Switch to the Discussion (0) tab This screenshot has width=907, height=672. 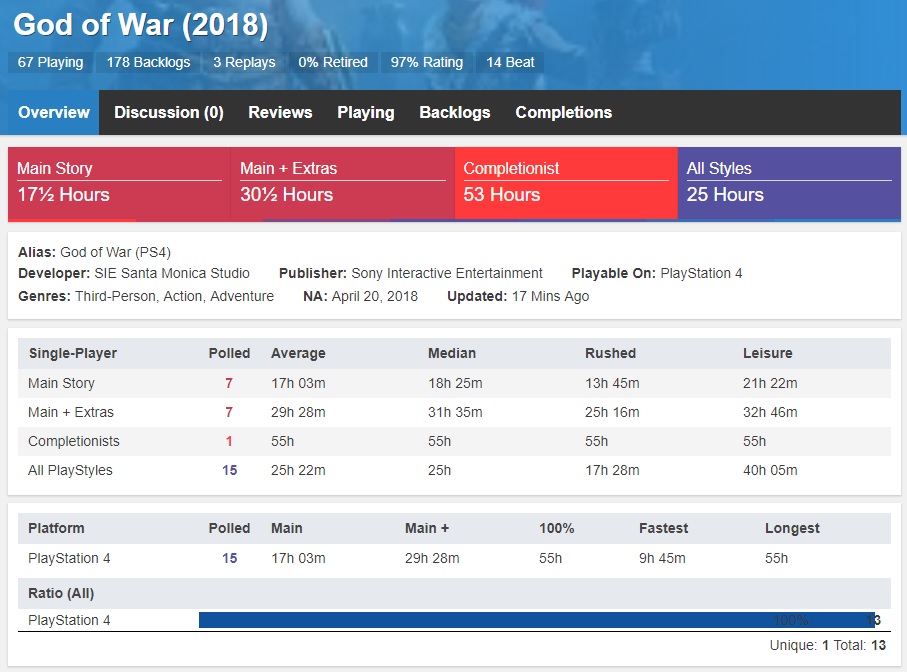(x=169, y=112)
